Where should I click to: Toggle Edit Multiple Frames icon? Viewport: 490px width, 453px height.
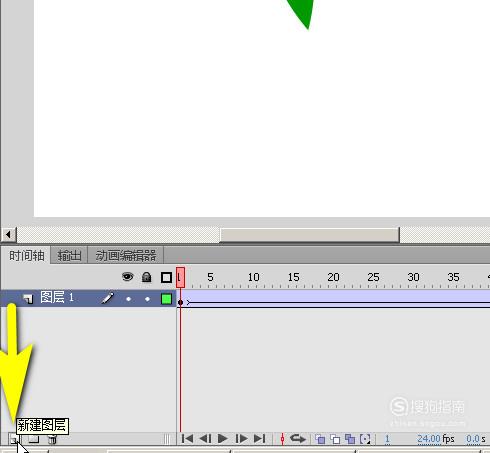[350, 439]
